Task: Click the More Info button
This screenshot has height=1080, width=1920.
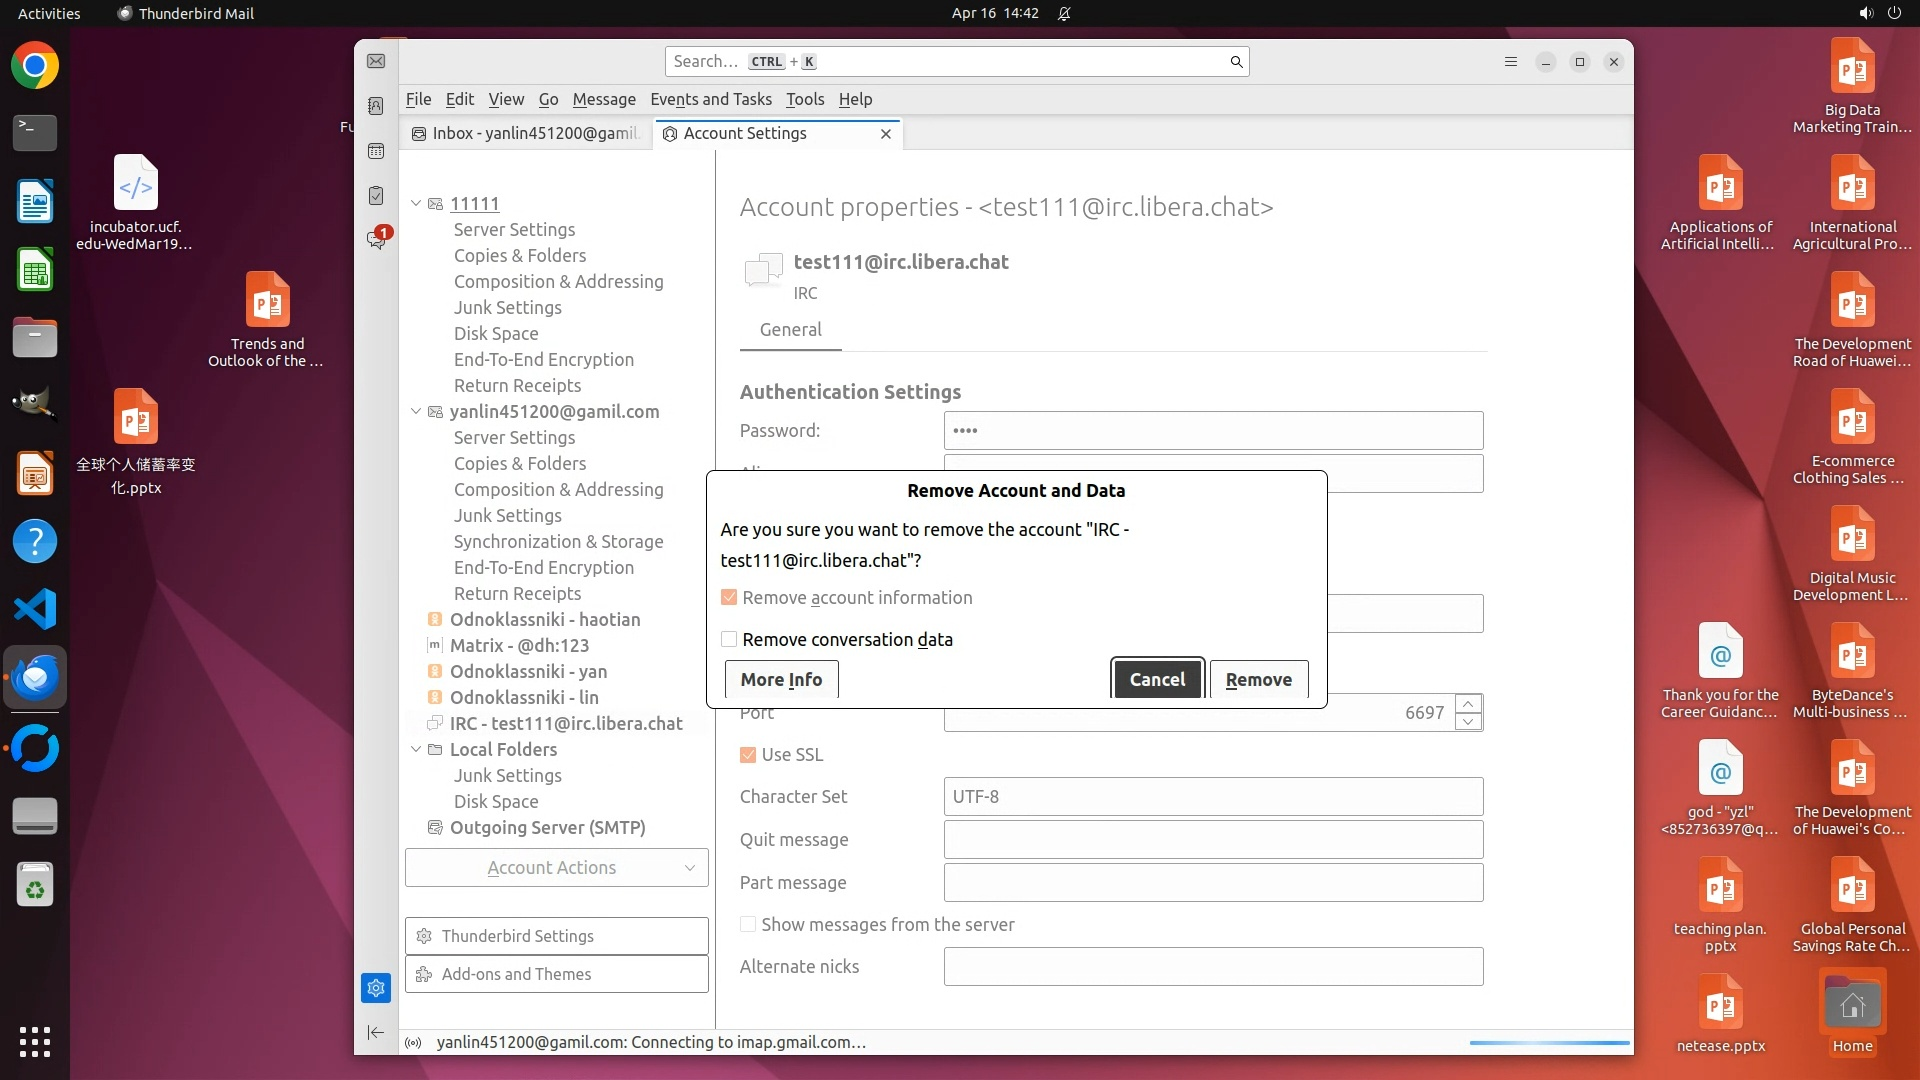Action: coord(781,680)
